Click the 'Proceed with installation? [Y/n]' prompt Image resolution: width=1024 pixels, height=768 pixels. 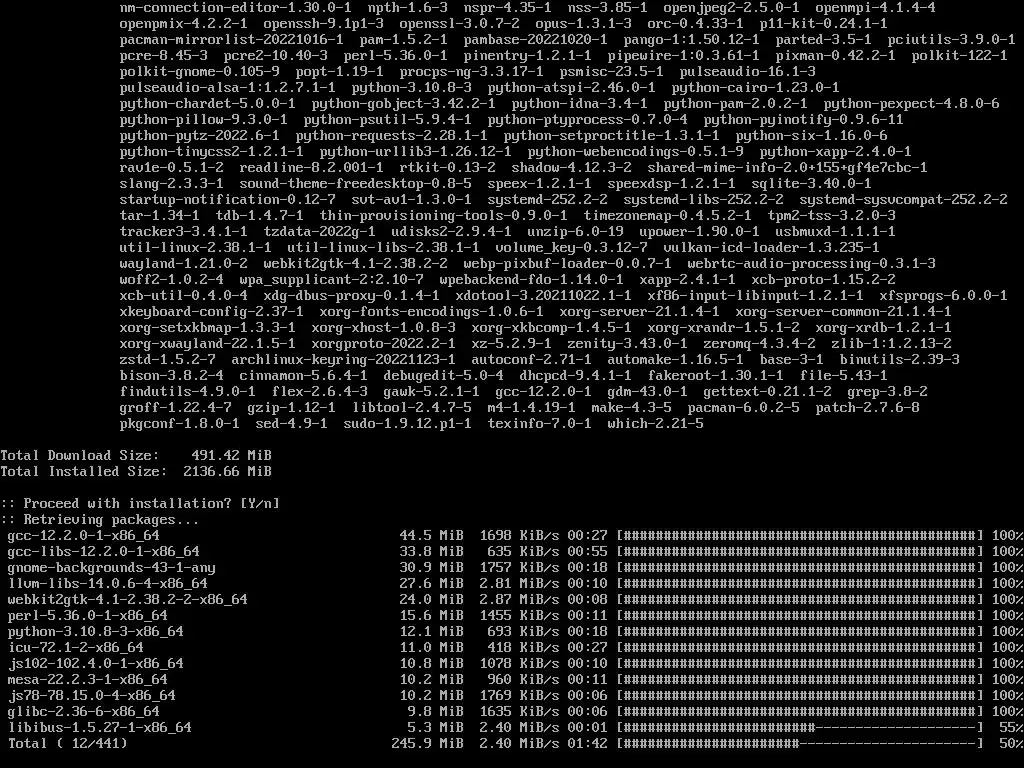[140, 504]
